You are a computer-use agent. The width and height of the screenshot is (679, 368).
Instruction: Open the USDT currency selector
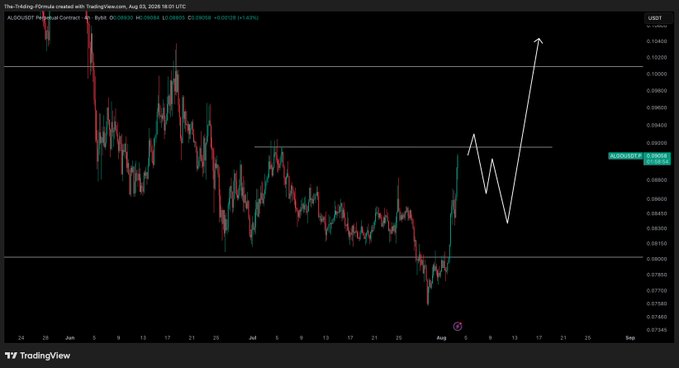tap(658, 18)
